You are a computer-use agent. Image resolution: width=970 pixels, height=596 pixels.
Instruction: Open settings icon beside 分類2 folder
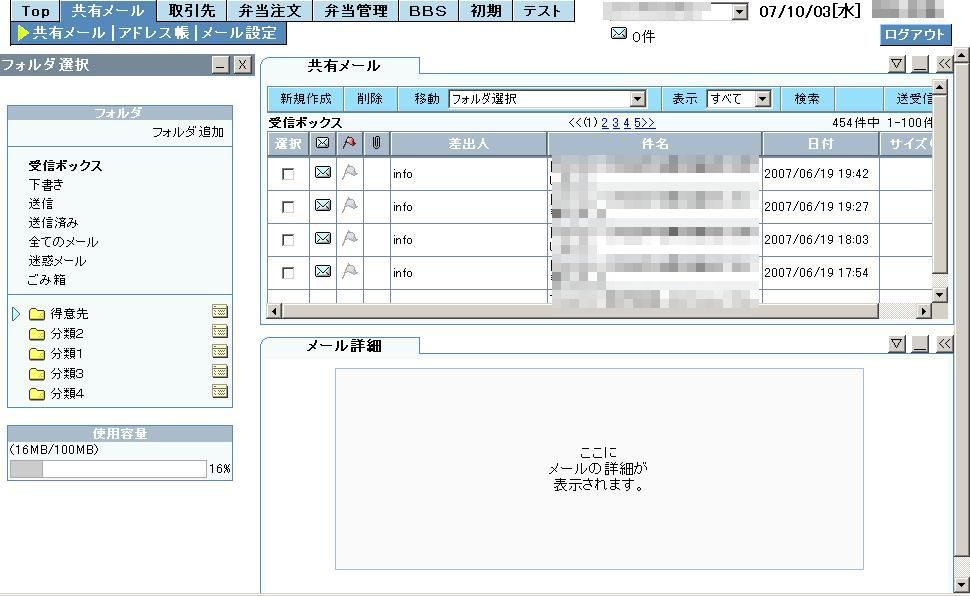click(220, 331)
